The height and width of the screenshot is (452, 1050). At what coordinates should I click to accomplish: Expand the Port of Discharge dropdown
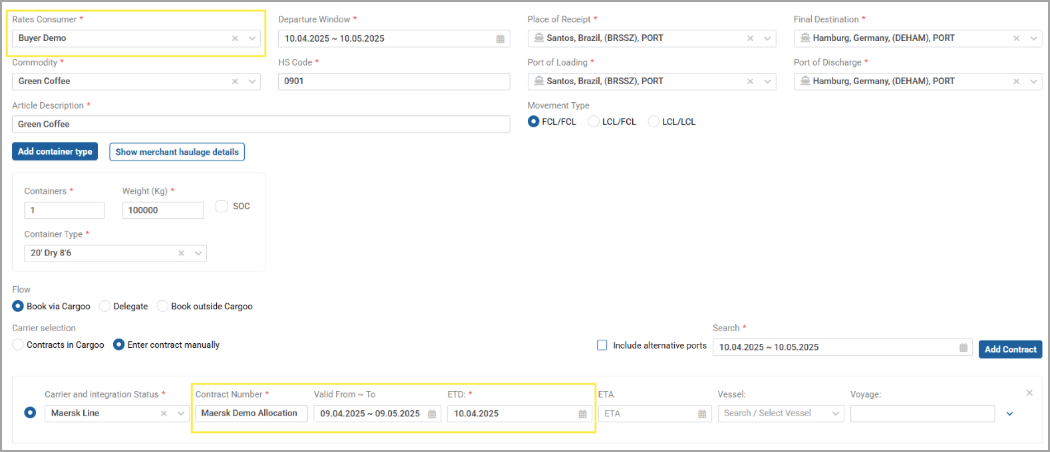[1034, 81]
